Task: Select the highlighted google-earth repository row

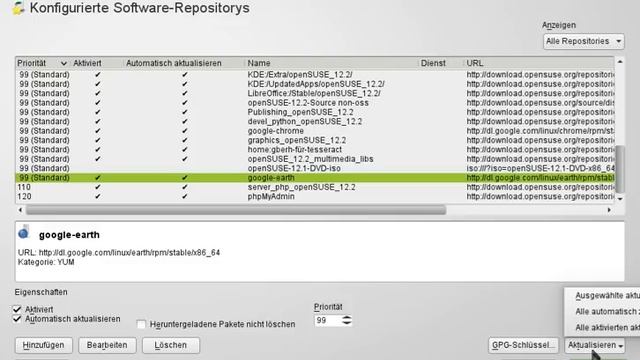Action: (x=315, y=178)
